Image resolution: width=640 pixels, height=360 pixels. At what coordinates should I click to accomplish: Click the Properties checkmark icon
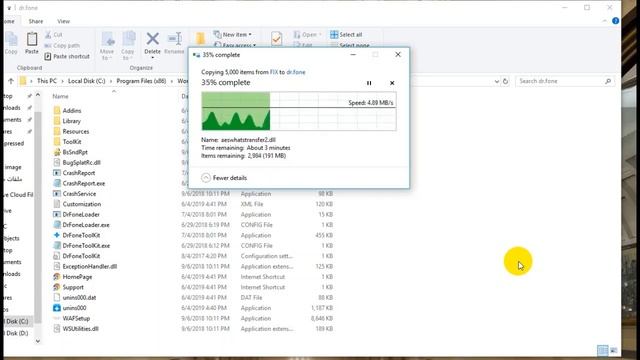point(276,39)
